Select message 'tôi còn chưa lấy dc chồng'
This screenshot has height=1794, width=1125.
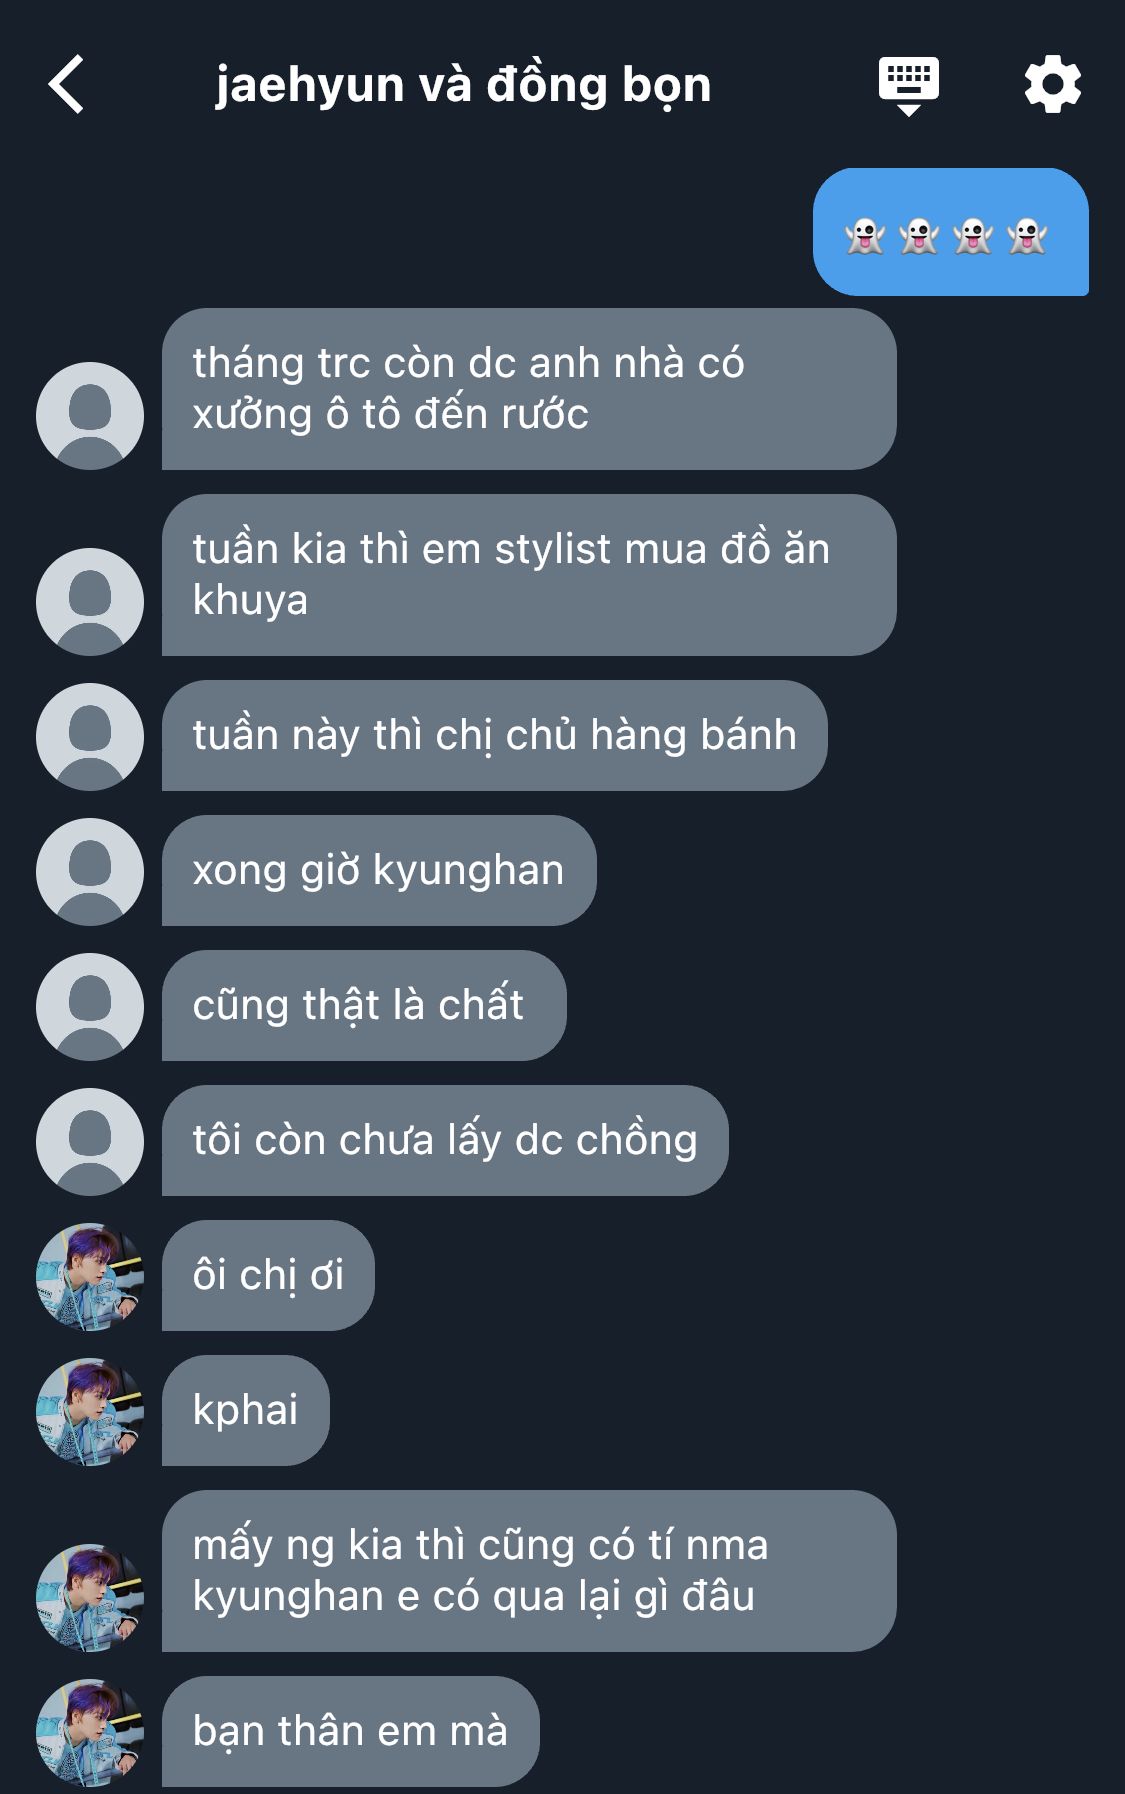tap(445, 1141)
